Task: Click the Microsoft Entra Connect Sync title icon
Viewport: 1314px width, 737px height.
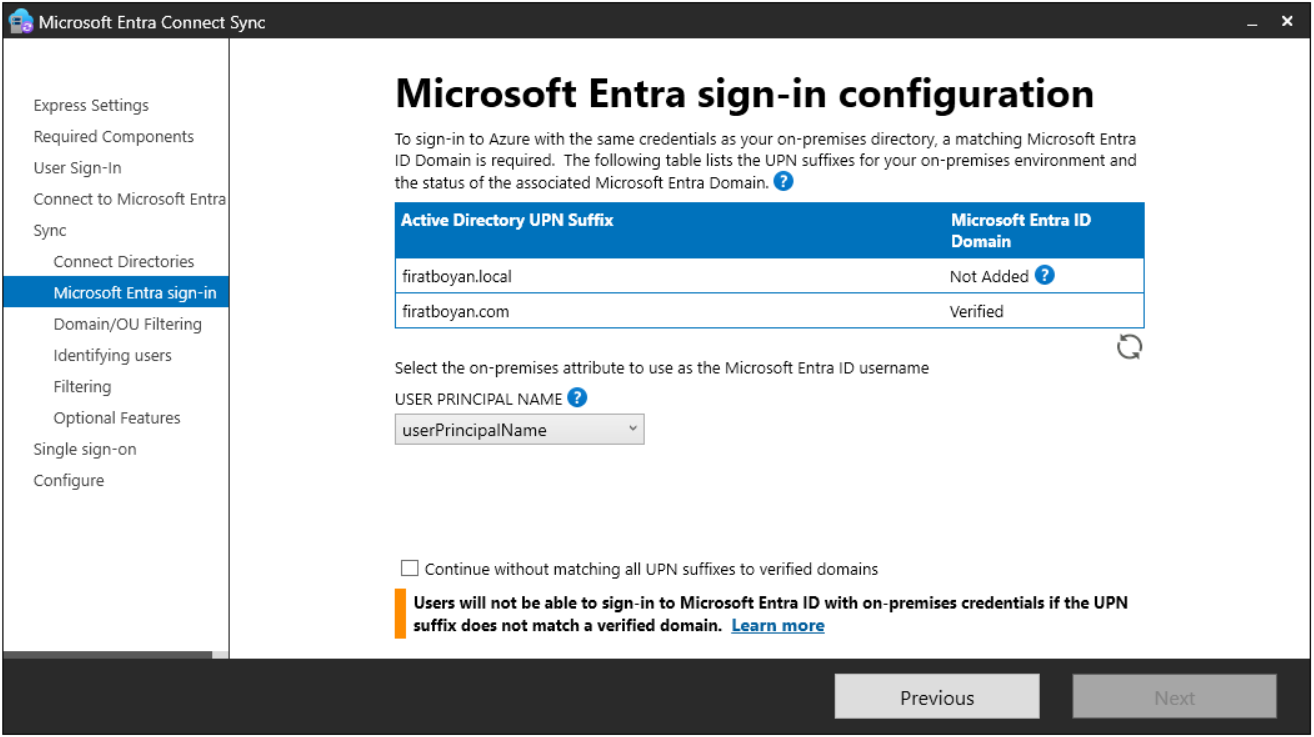Action: (20, 21)
